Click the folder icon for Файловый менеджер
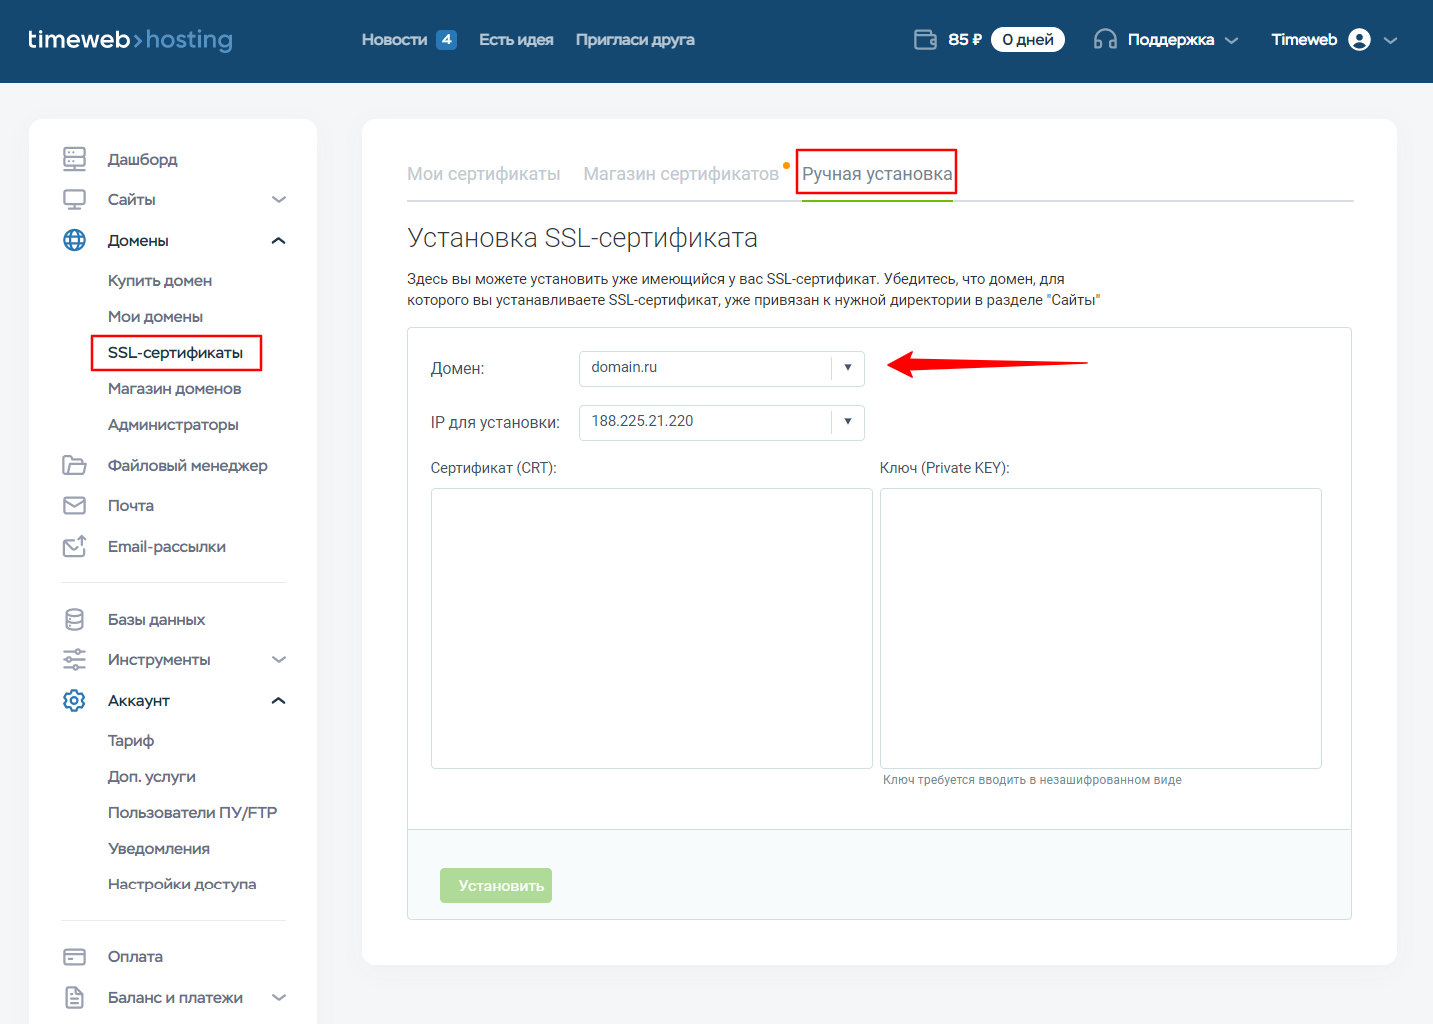Image resolution: width=1433 pixels, height=1024 pixels. [74, 465]
